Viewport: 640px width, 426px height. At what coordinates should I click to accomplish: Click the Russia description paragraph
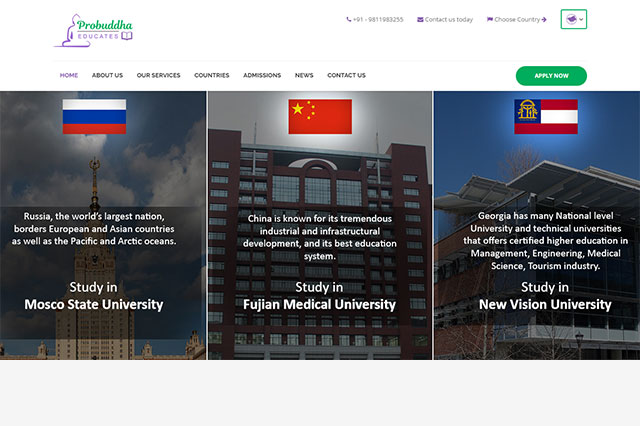[x=94, y=229]
